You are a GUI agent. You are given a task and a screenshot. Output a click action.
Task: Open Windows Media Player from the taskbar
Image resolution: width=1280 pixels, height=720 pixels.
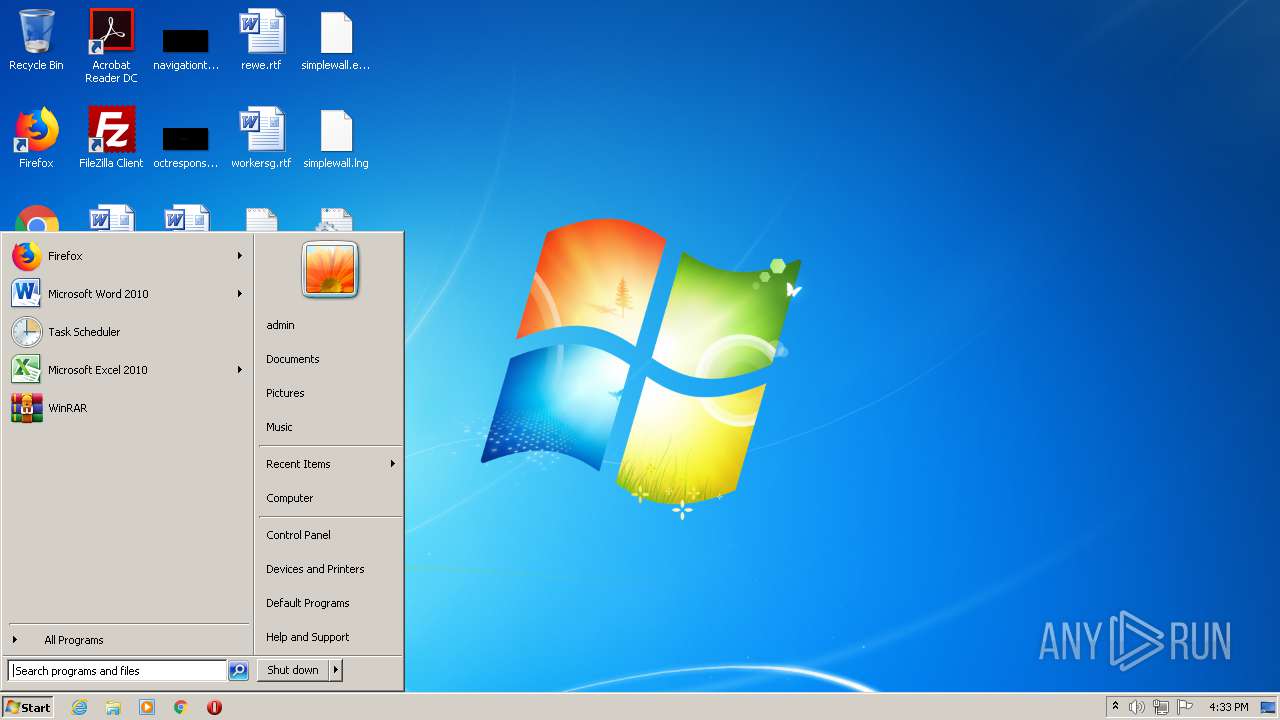tap(147, 707)
